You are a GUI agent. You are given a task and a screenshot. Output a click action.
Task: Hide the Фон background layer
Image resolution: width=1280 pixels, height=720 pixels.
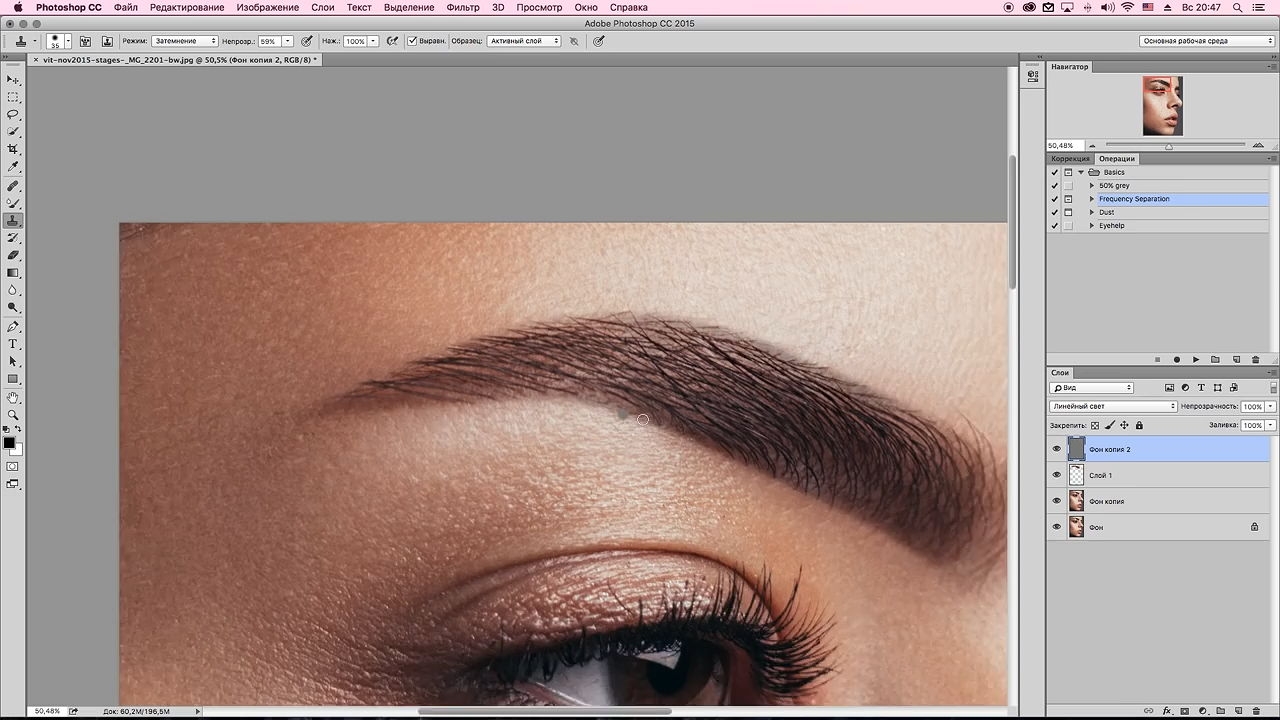1057,527
